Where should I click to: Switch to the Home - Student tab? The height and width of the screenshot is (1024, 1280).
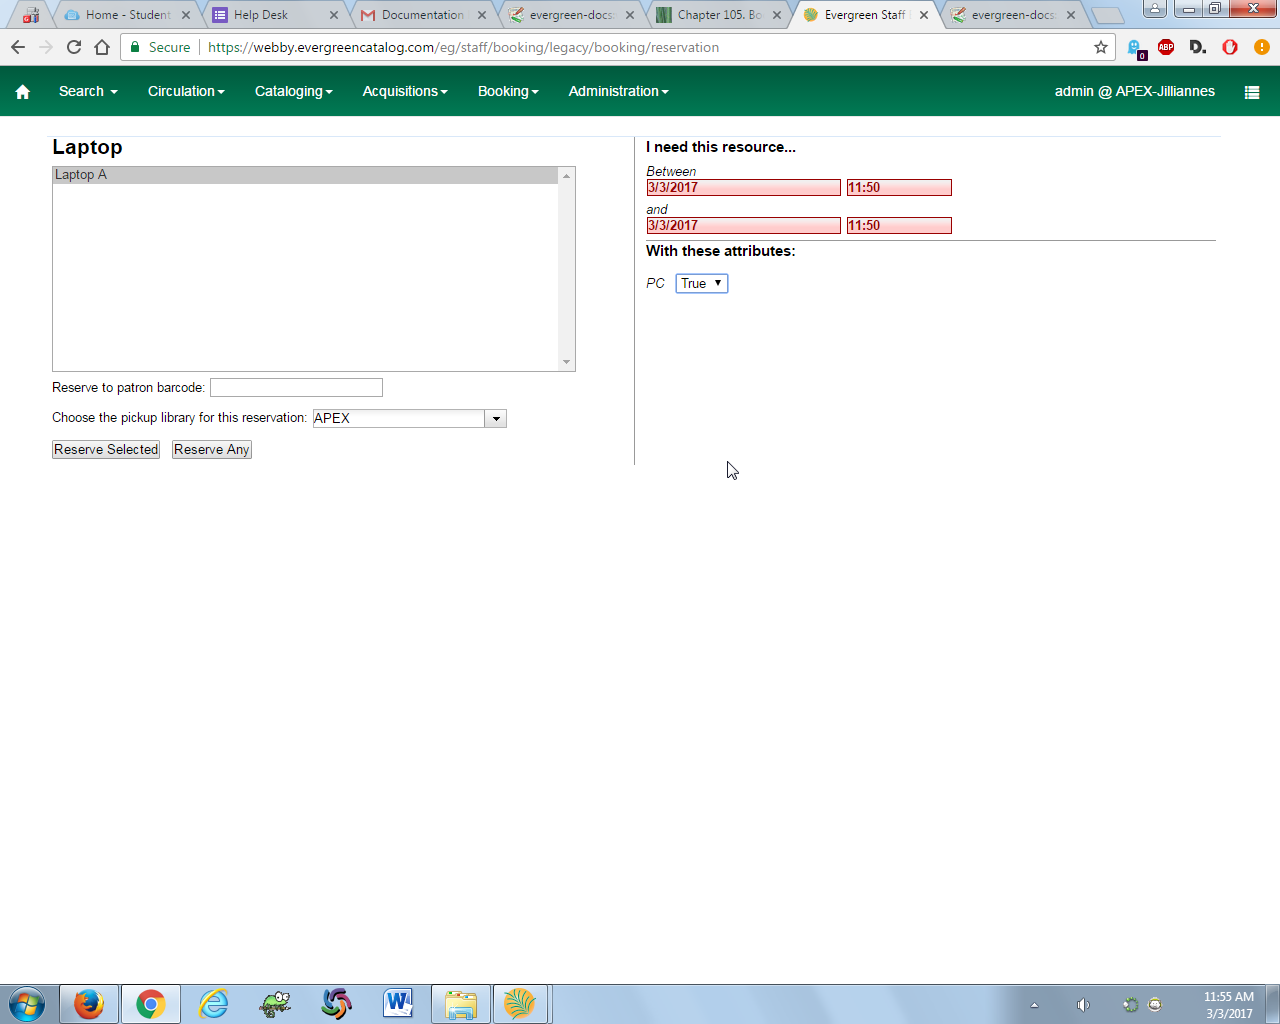128,15
